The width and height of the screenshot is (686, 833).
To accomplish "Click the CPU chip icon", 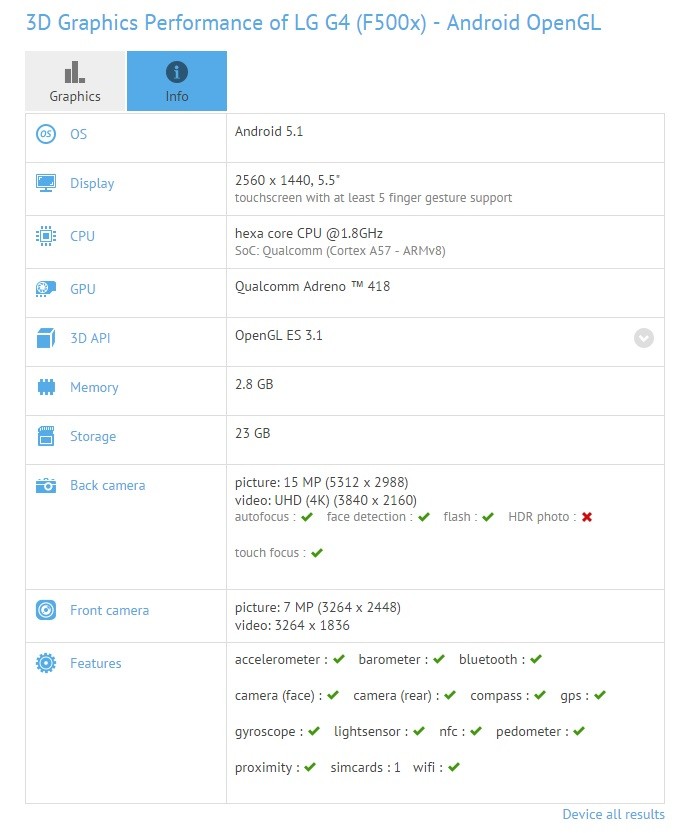I will tap(46, 236).
